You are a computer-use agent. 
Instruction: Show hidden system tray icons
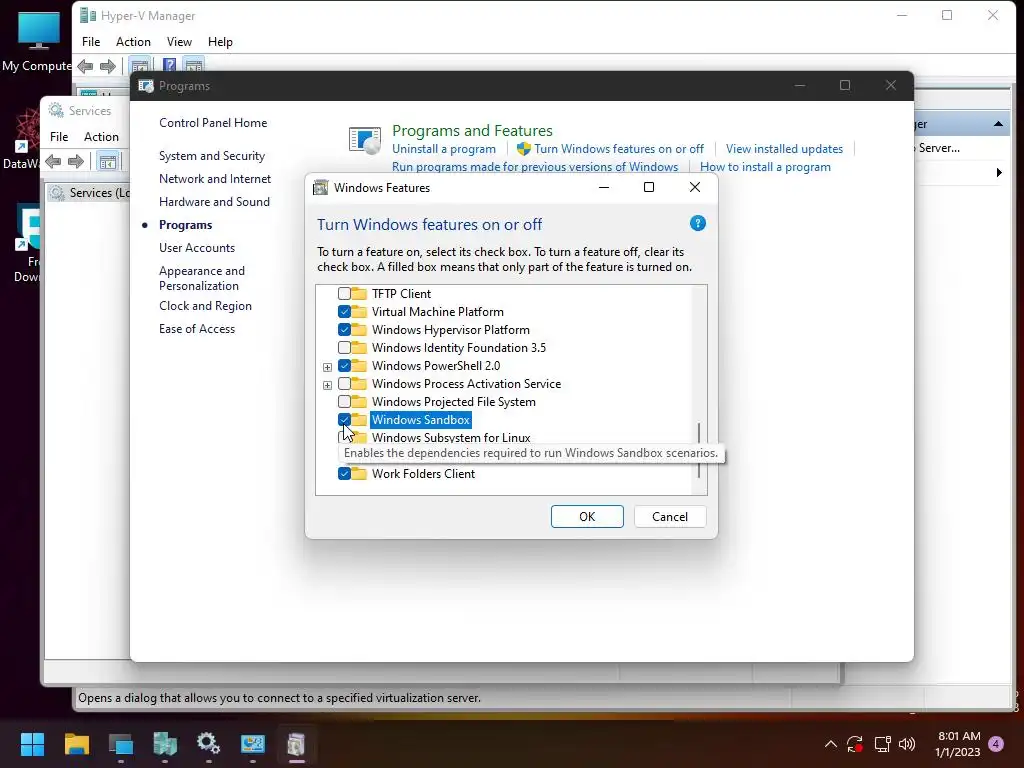point(831,744)
